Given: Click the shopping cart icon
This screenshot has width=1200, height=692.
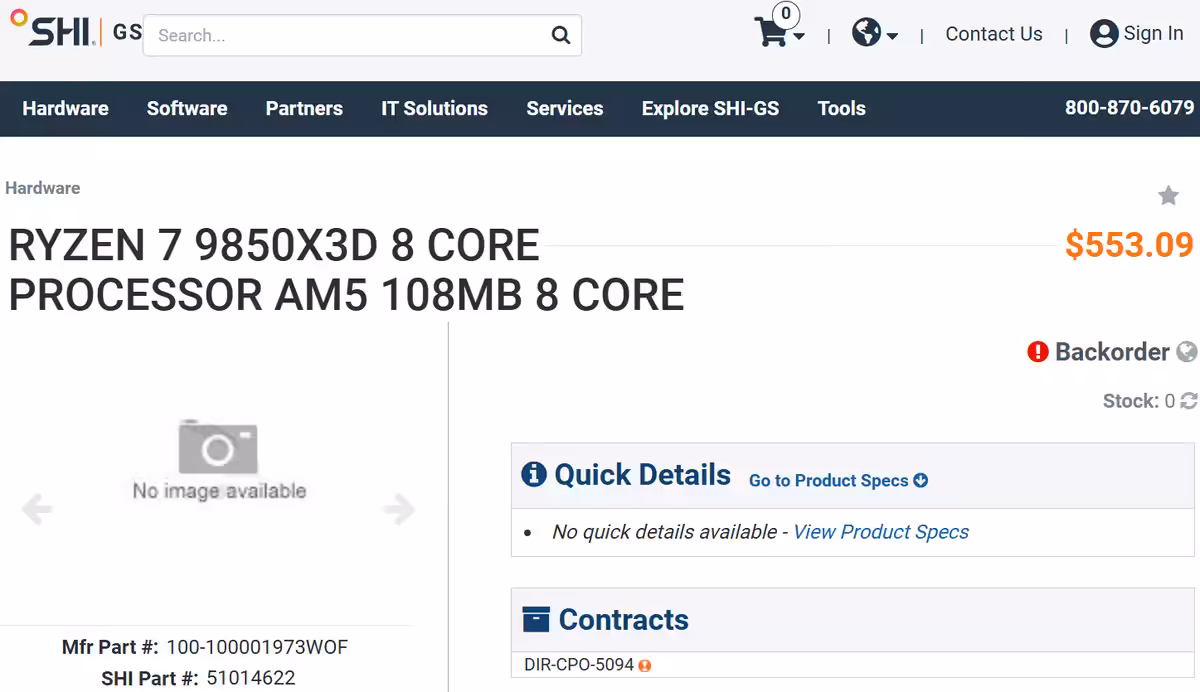Looking at the screenshot, I should pos(770,33).
